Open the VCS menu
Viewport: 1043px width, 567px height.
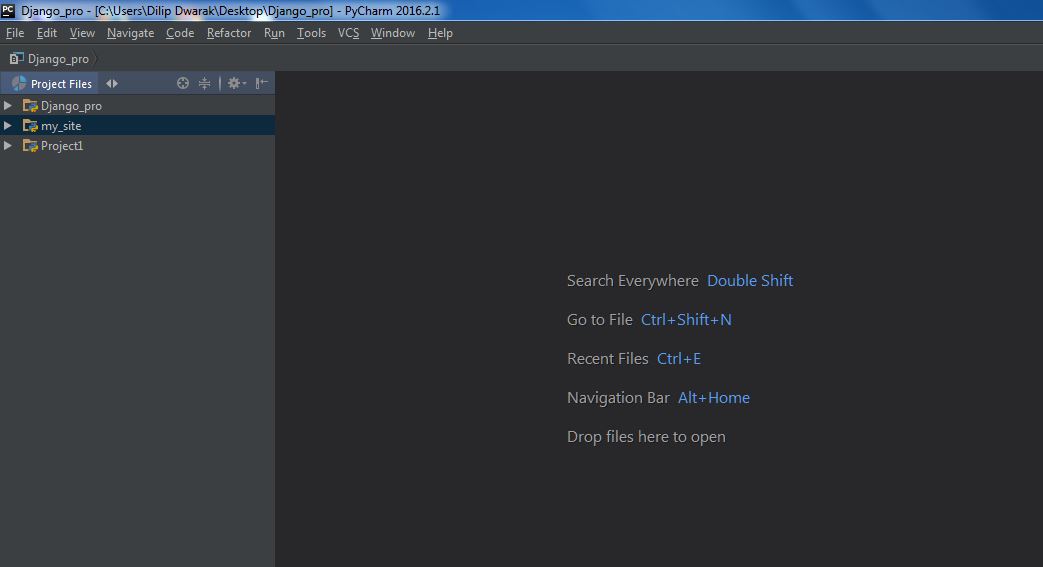tap(348, 33)
